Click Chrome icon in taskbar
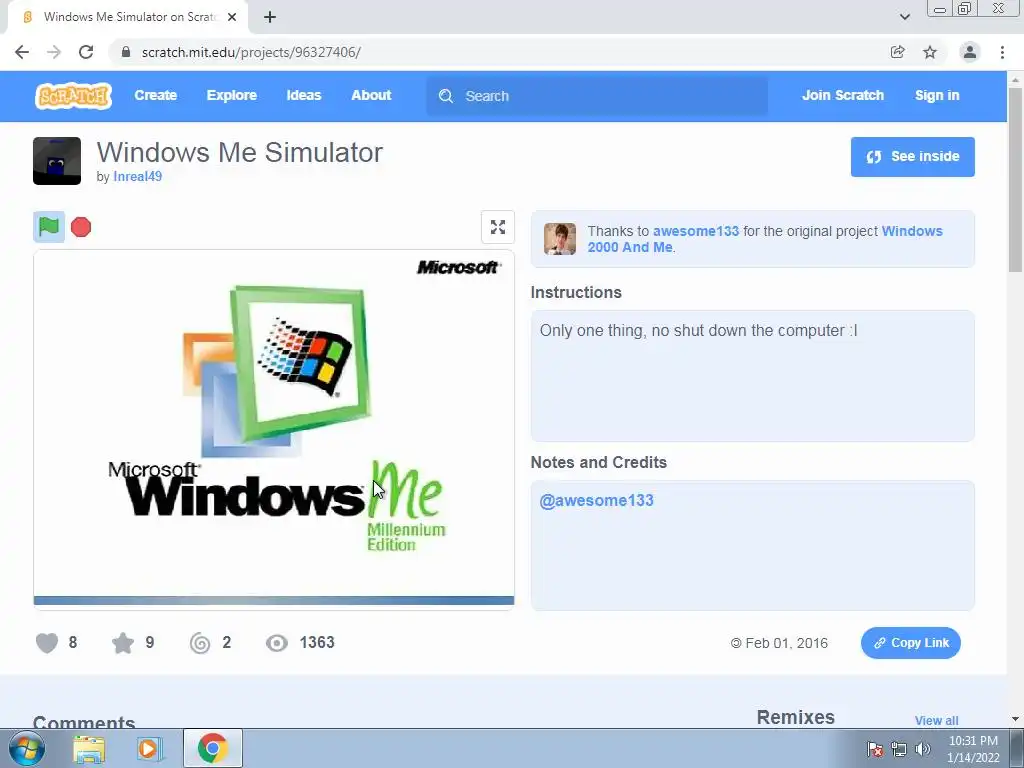This screenshot has height=768, width=1024. (213, 748)
